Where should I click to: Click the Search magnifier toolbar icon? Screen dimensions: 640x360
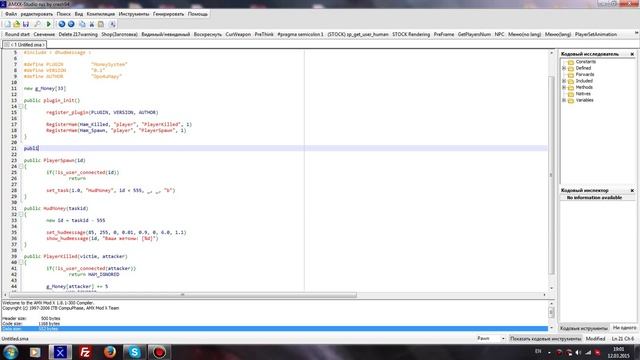coord(37,24)
